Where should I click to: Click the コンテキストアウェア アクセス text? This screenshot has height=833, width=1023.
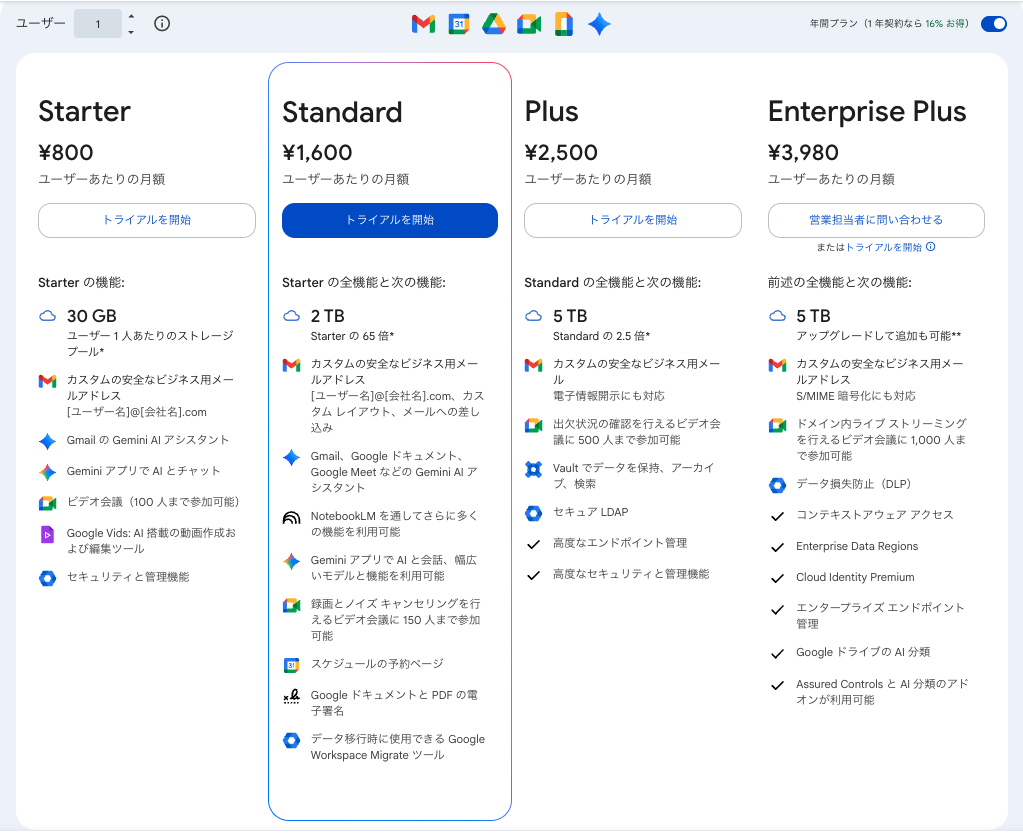(875, 515)
